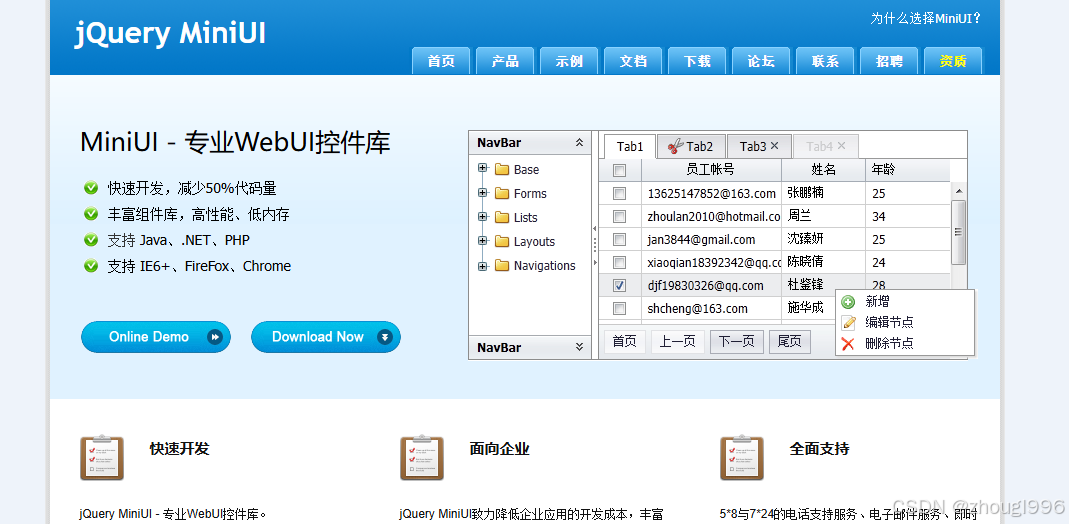Expand the Layouts tree node
Image resolution: width=1069 pixels, height=524 pixels.
(483, 241)
